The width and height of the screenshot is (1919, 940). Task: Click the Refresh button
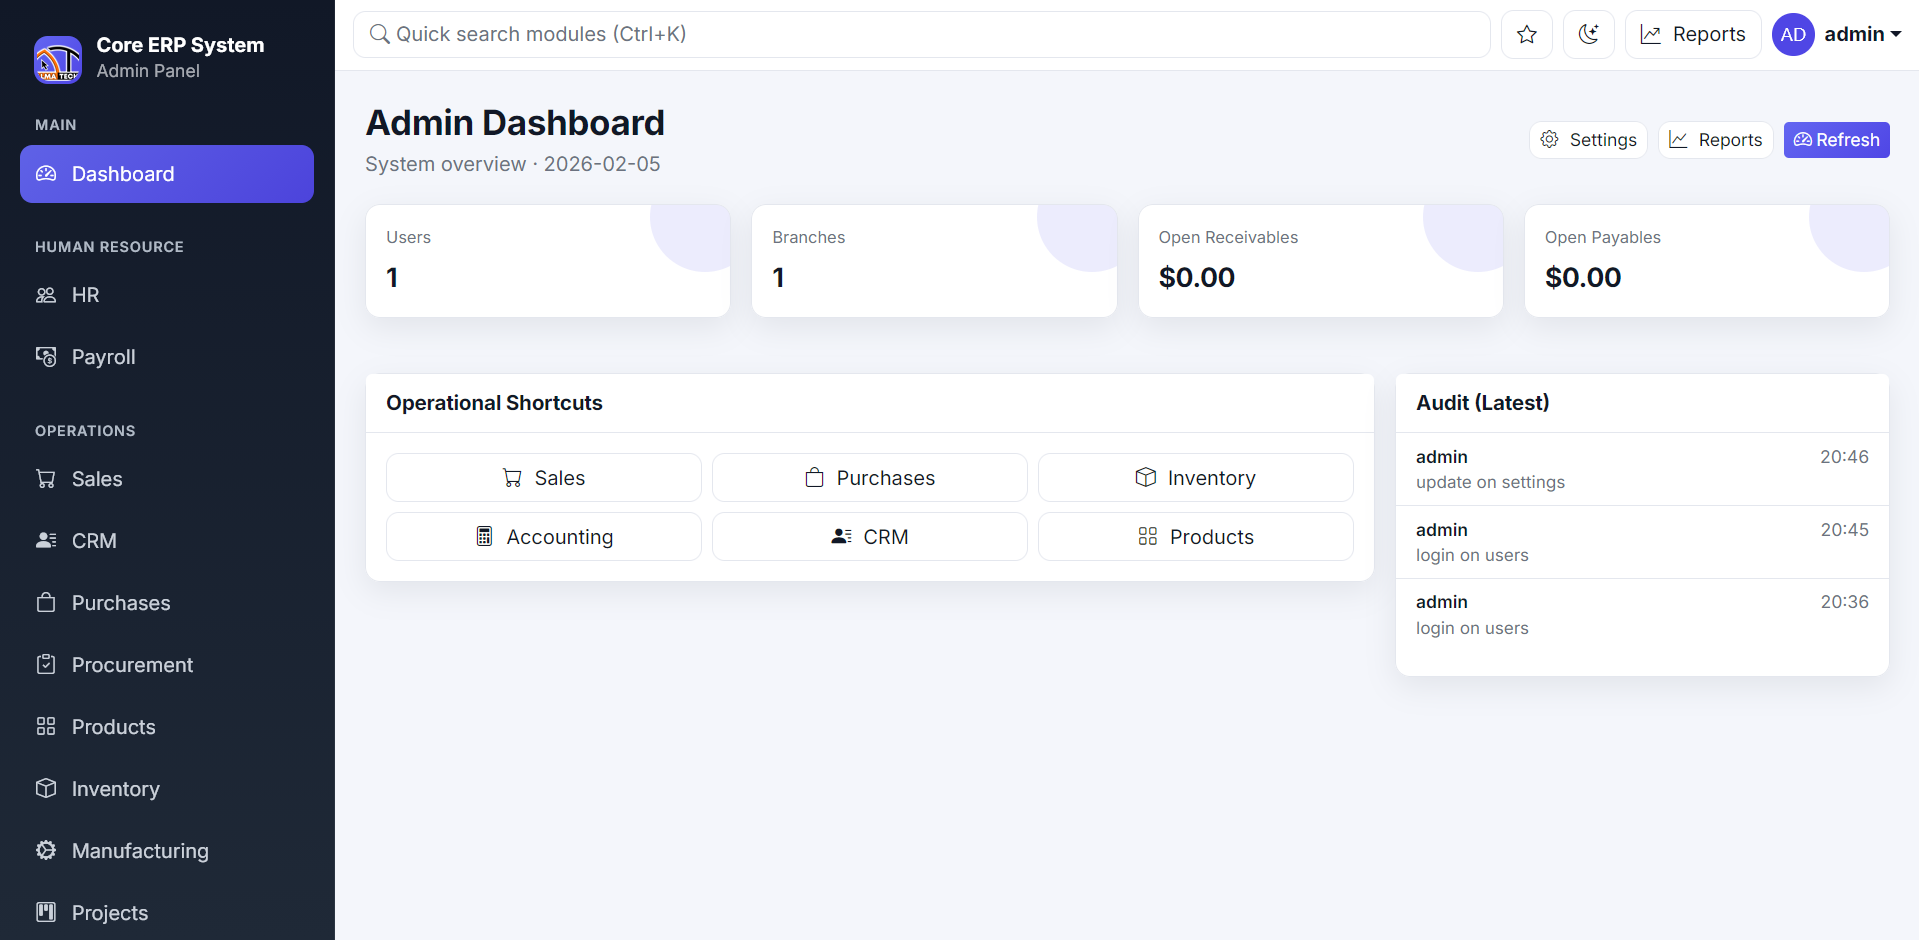1836,140
